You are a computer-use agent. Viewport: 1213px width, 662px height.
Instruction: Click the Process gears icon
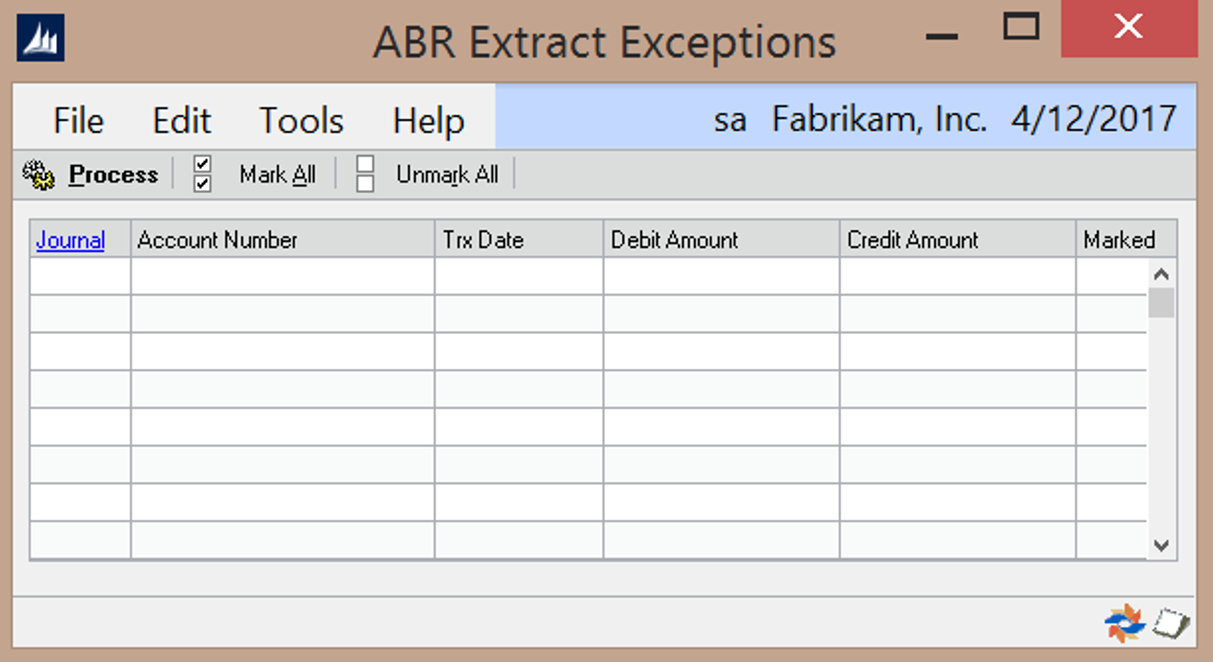pos(38,175)
